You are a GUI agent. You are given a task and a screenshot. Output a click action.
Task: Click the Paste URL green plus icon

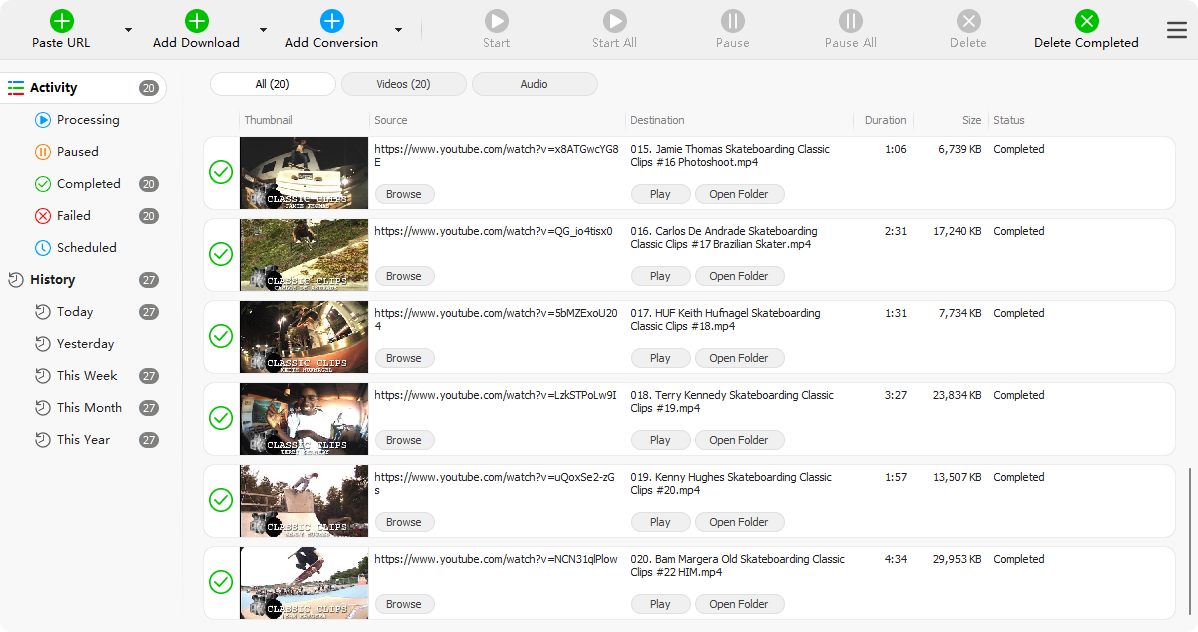pos(62,21)
